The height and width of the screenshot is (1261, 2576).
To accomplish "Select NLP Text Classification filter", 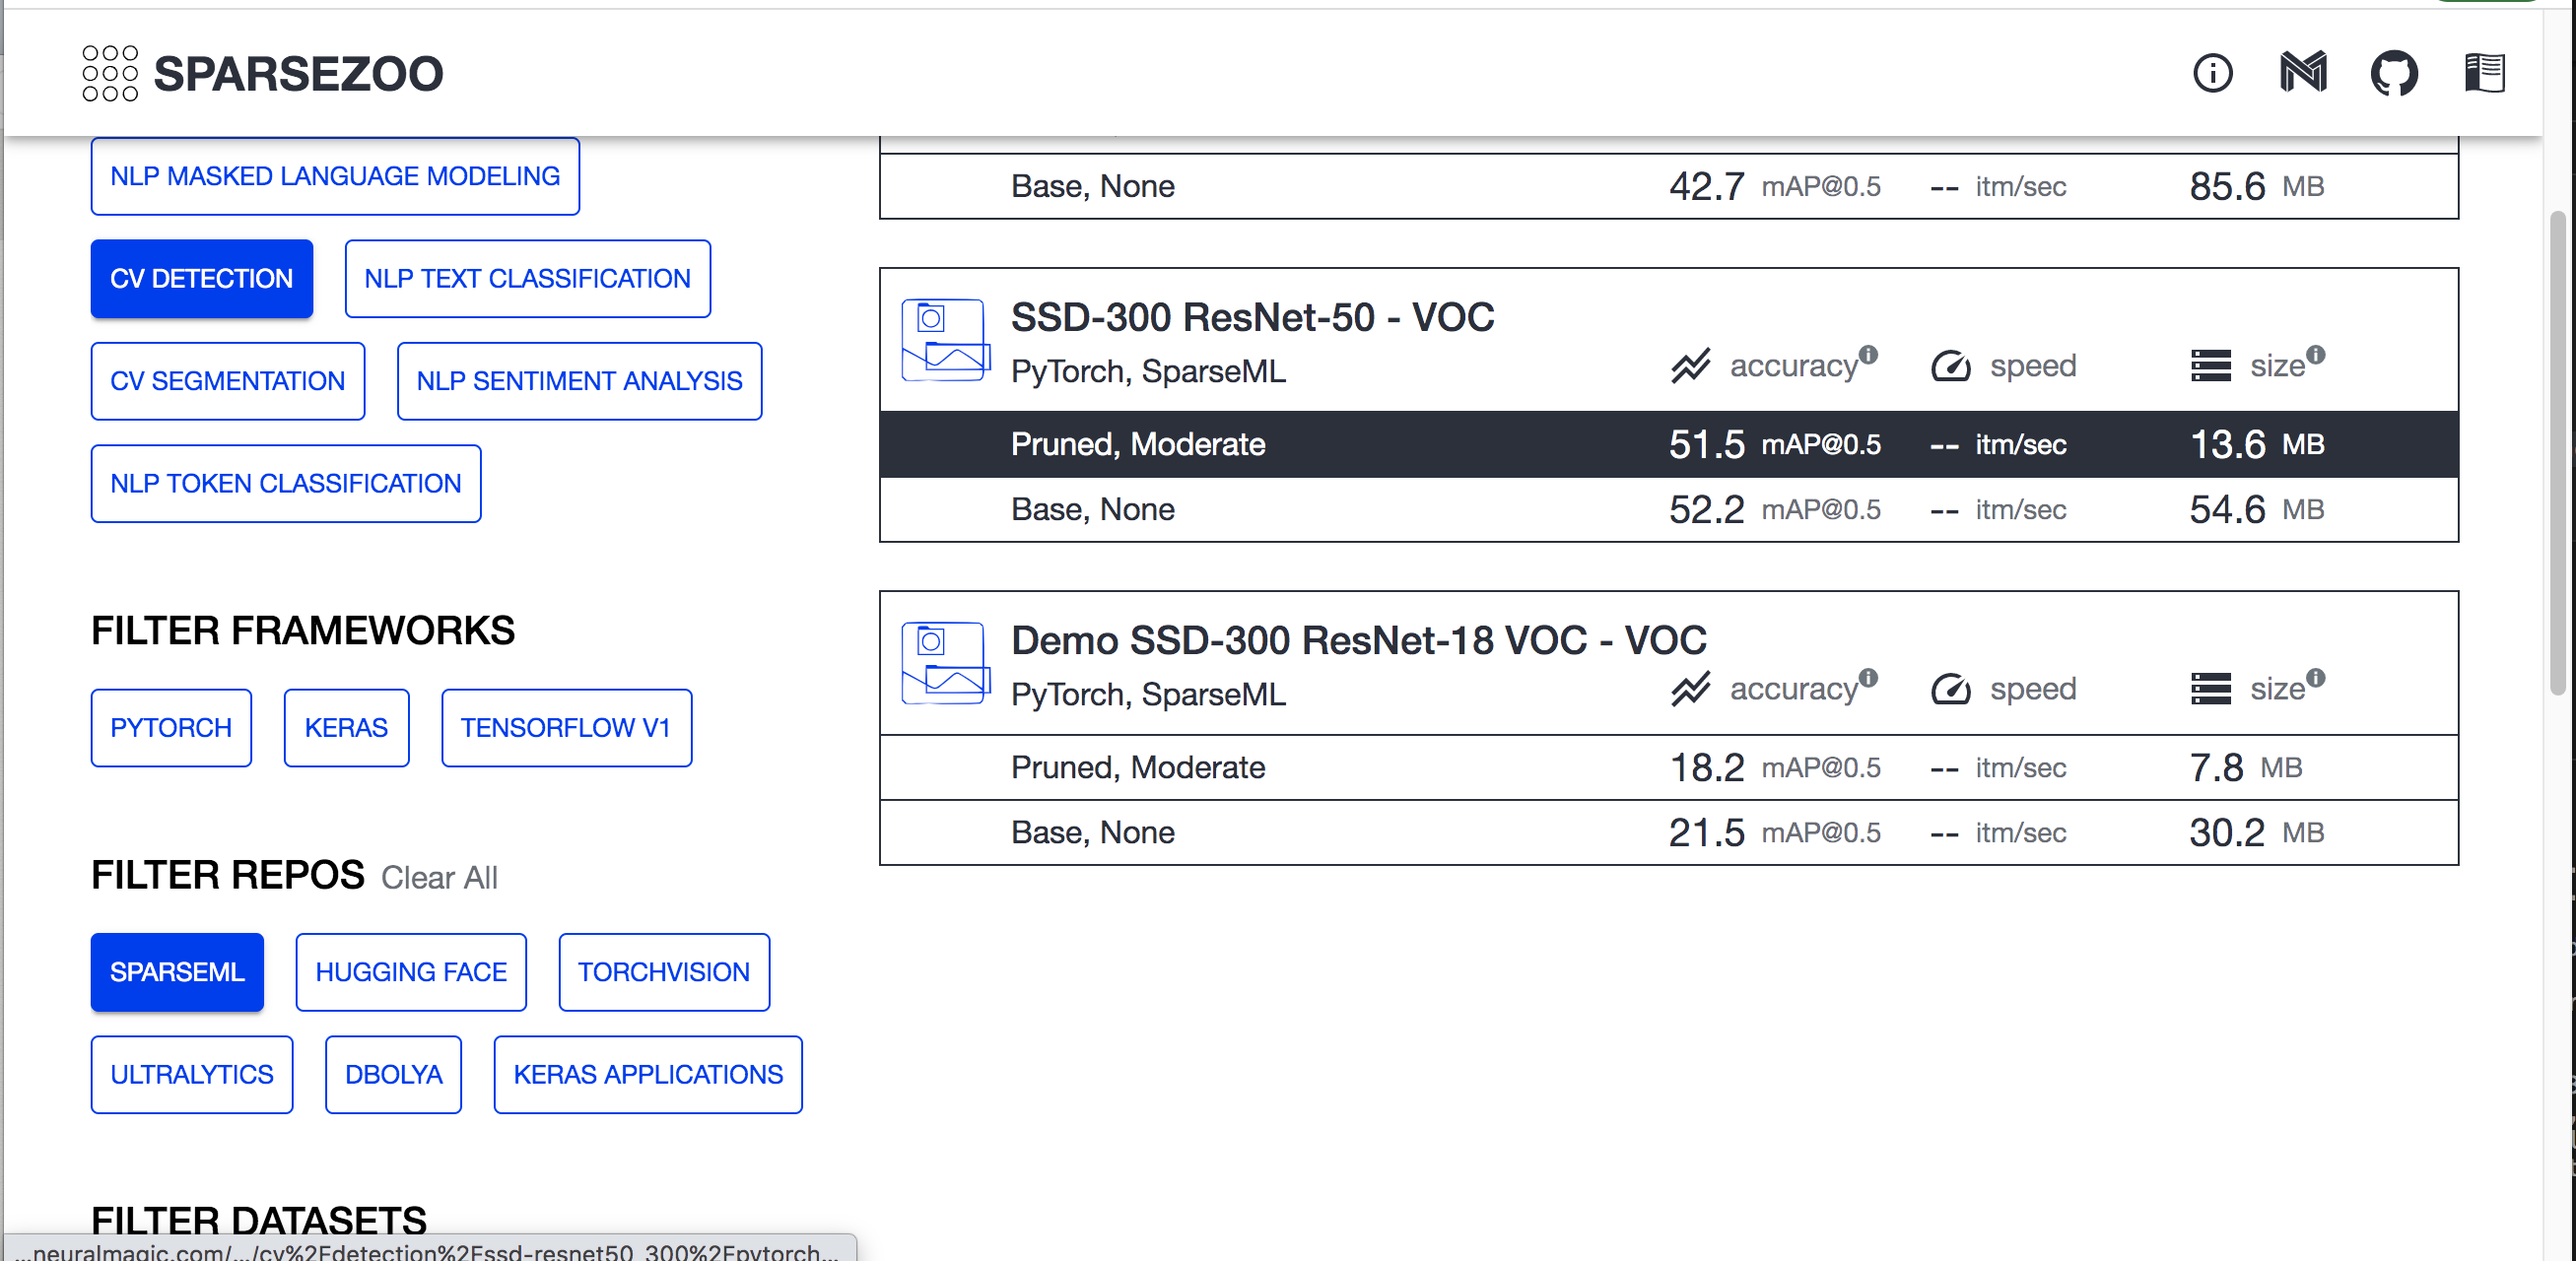I will [x=527, y=279].
